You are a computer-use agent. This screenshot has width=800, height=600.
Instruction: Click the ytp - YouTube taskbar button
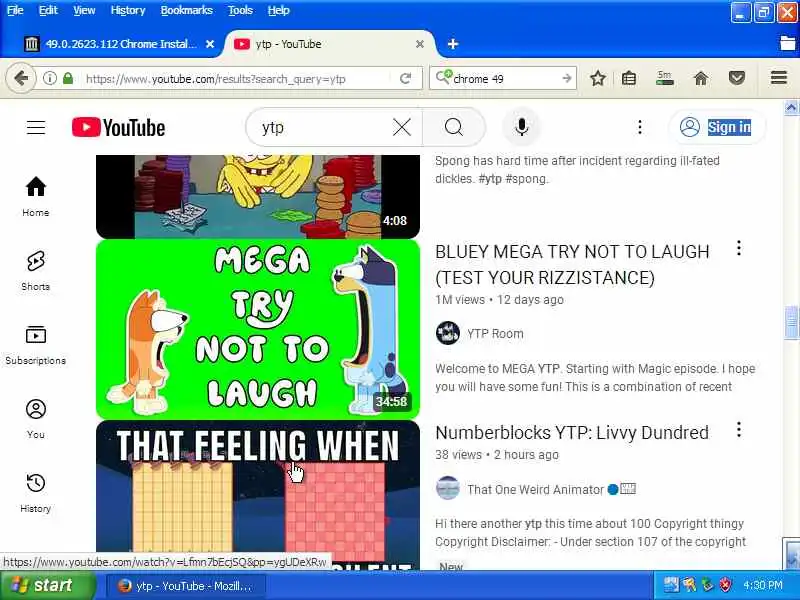pyautogui.click(x=186, y=586)
